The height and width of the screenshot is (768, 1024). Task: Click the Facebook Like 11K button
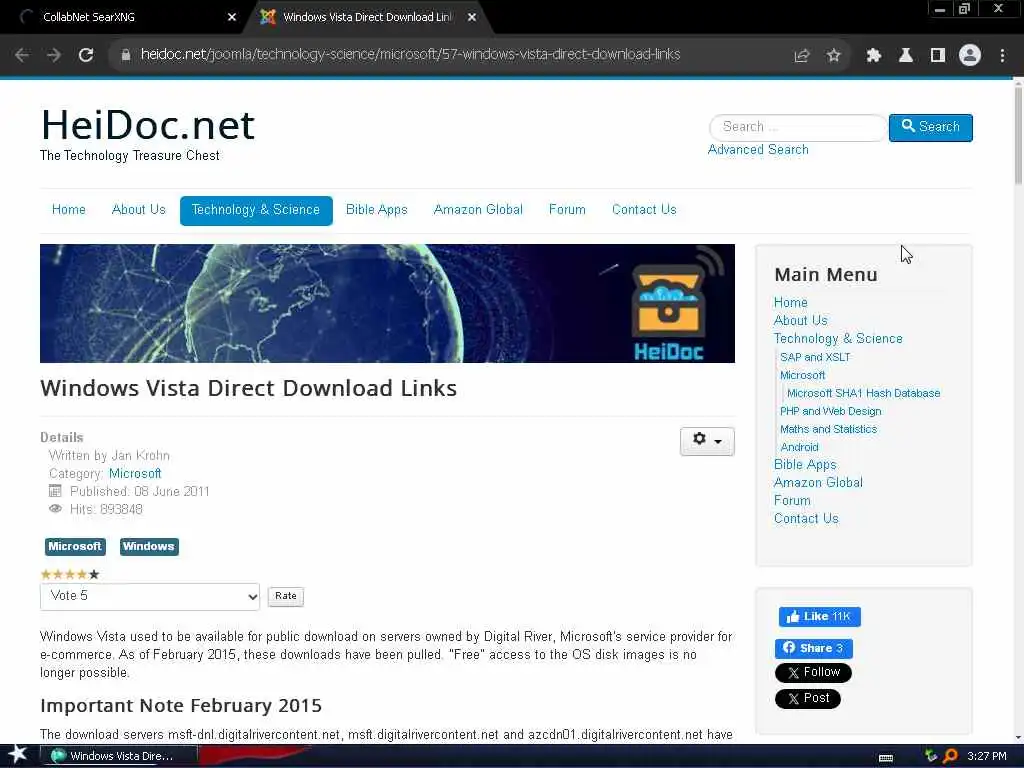coord(820,616)
